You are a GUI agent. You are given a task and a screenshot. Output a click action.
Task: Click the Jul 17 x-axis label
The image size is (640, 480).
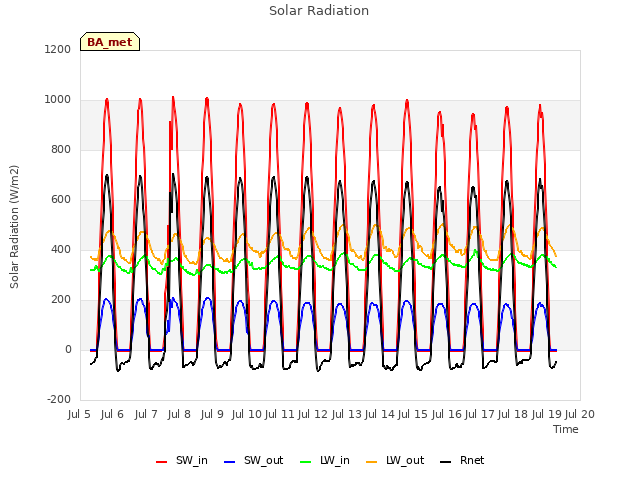click(480, 414)
